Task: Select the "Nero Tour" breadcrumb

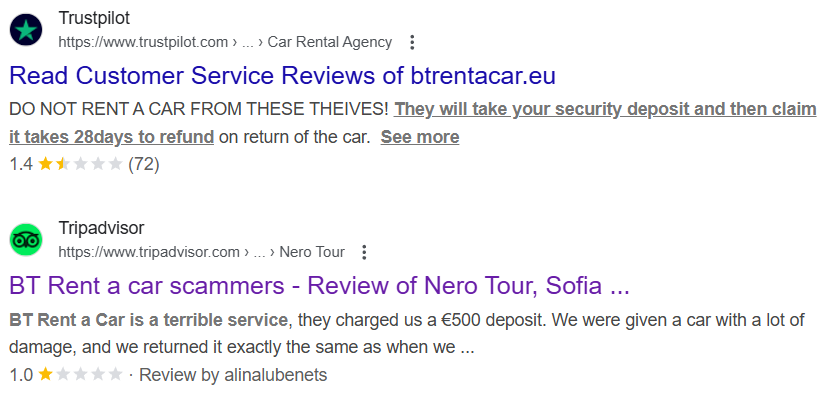Action: pyautogui.click(x=311, y=252)
